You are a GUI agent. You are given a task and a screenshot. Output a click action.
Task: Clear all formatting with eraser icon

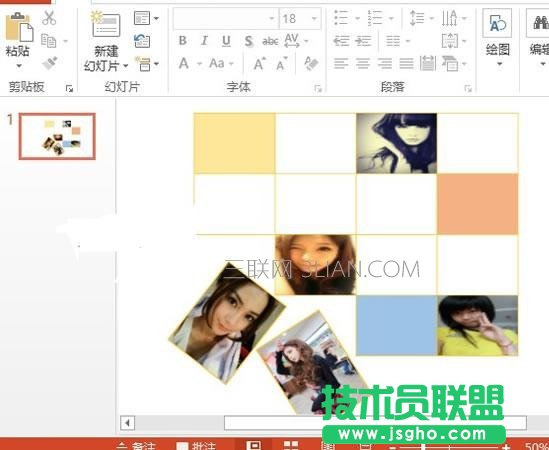pos(311,64)
